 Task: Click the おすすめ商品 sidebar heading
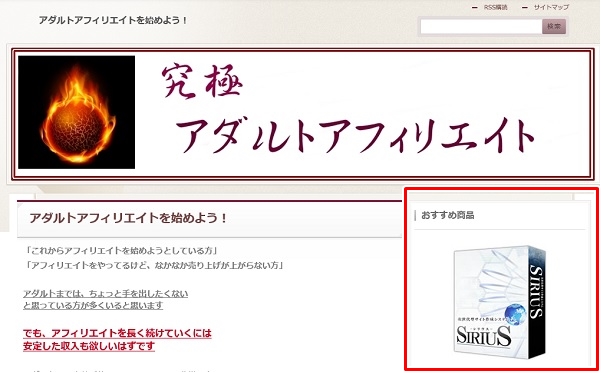coord(448,215)
